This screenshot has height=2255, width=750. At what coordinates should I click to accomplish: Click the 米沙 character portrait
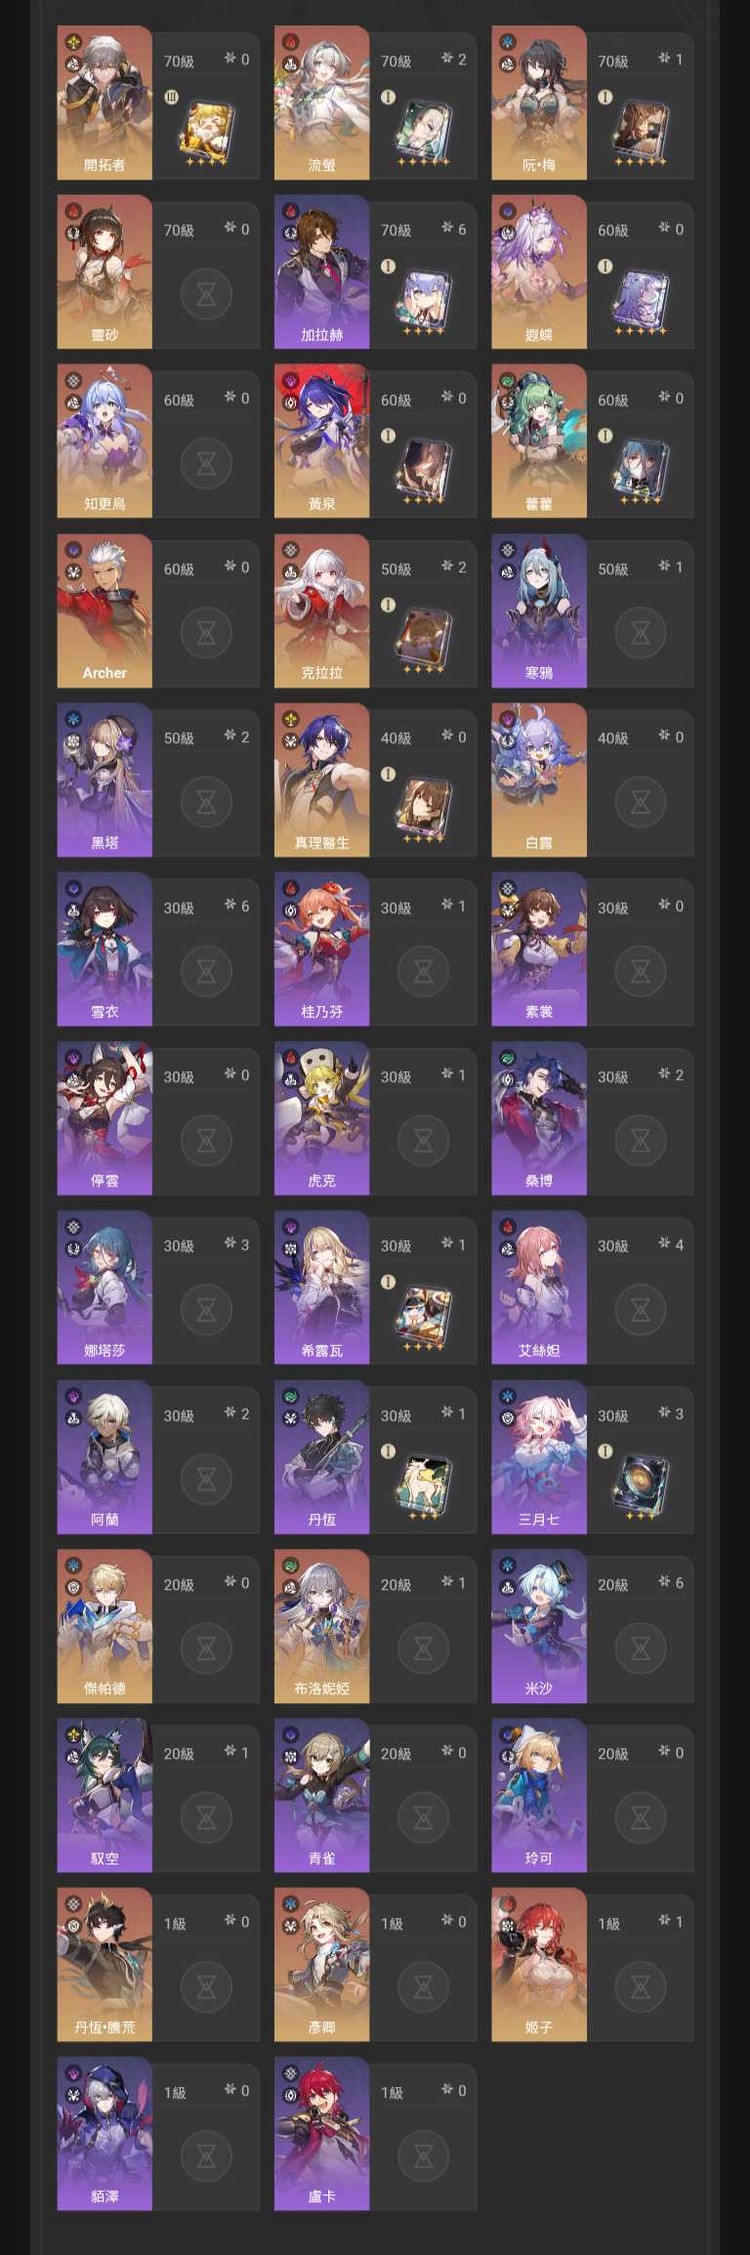[x=539, y=1626]
